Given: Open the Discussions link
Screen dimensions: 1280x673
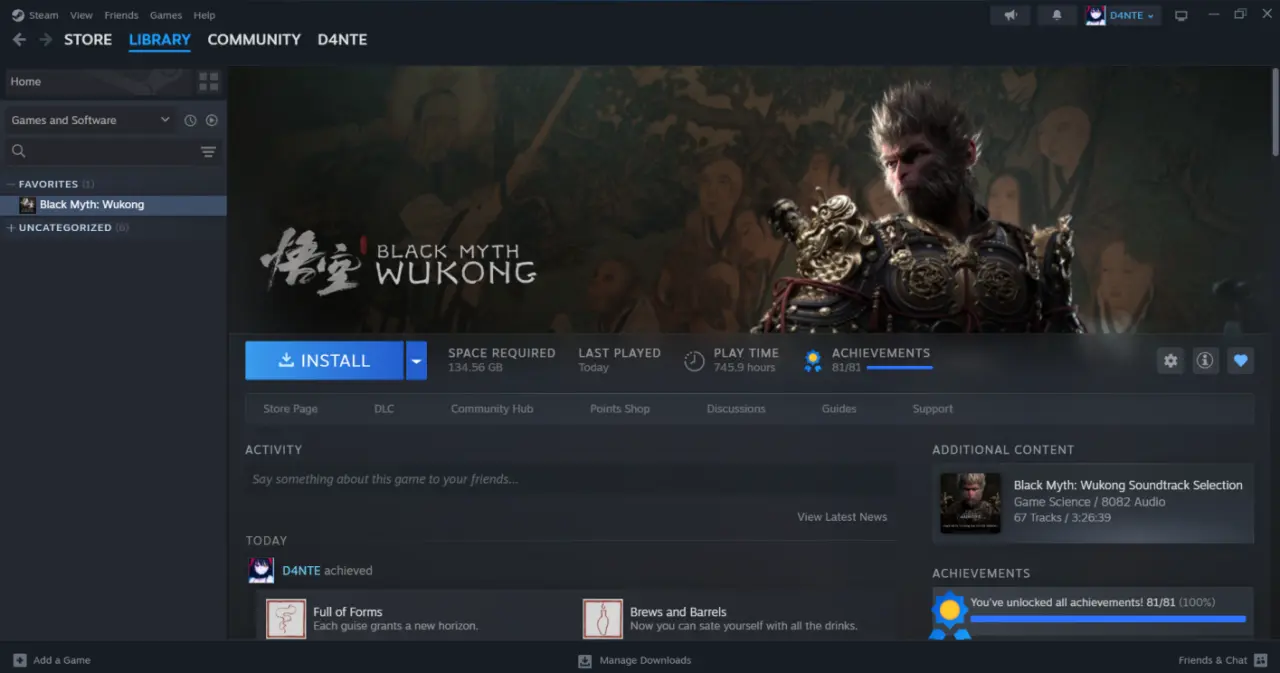Looking at the screenshot, I should 736,409.
